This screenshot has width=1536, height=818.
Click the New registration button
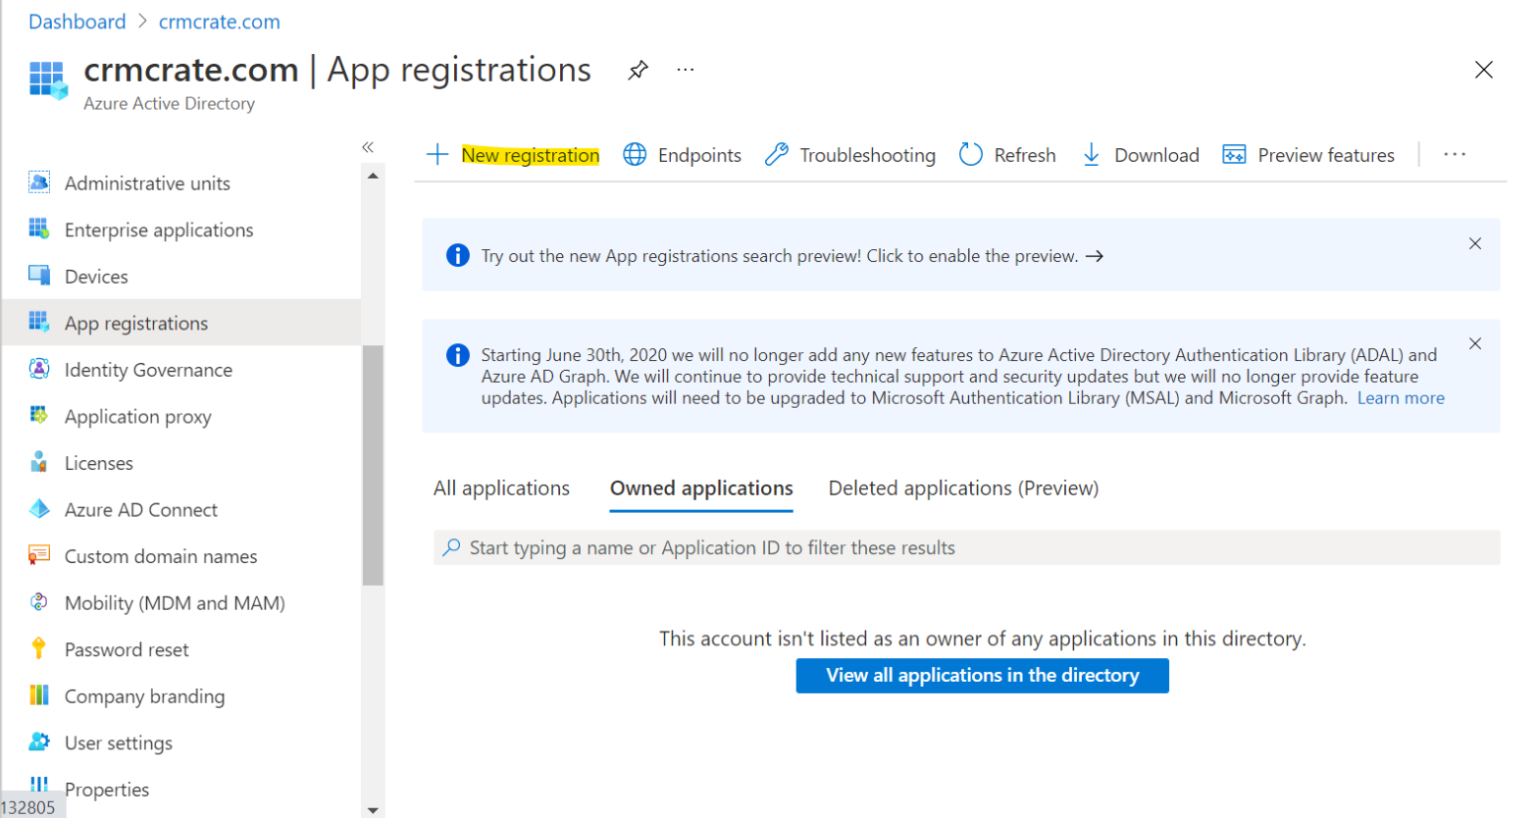coord(513,155)
